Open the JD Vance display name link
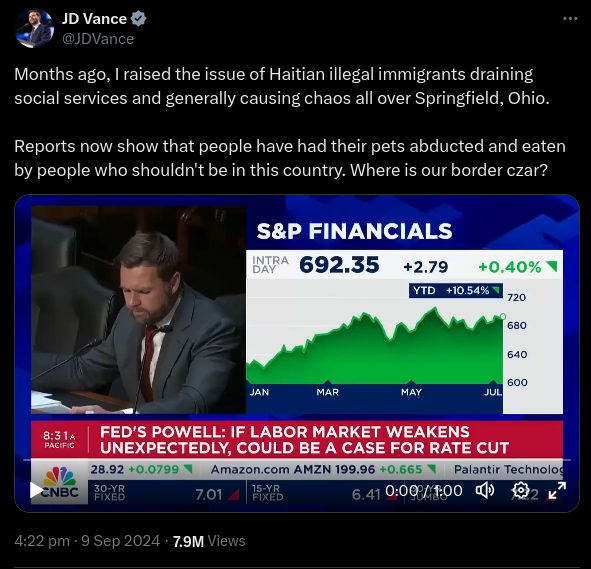 pyautogui.click(x=94, y=18)
